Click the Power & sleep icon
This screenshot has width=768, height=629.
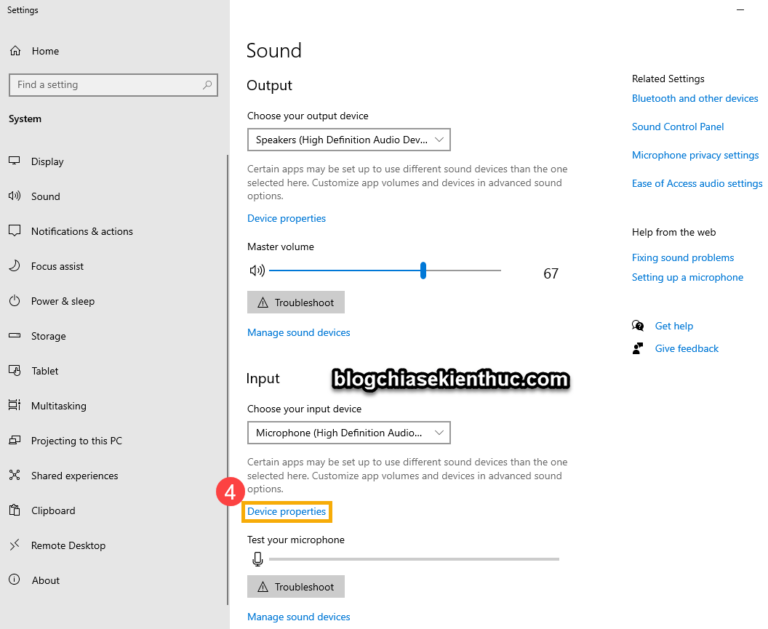click(14, 301)
